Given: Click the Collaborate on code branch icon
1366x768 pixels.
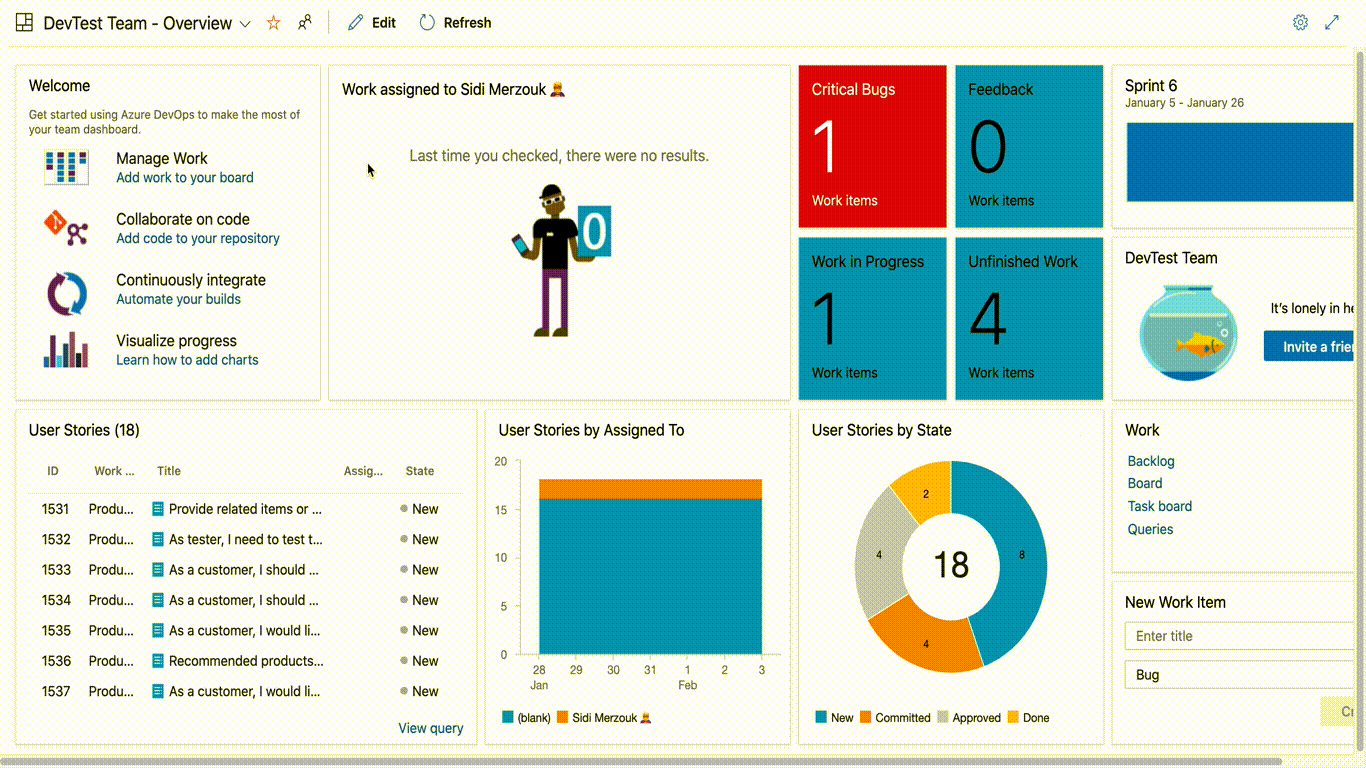Looking at the screenshot, I should (x=66, y=228).
